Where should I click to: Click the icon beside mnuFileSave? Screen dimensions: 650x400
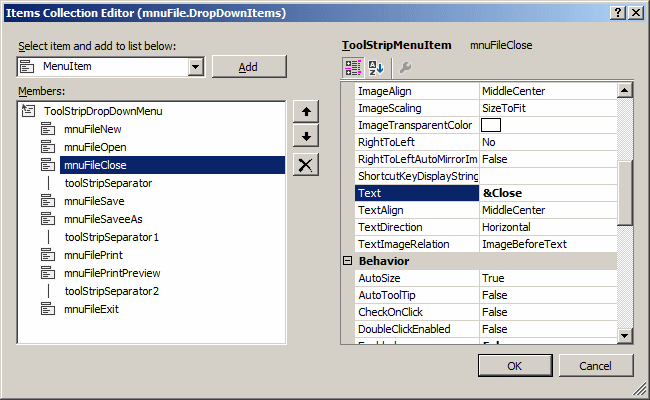[48, 201]
